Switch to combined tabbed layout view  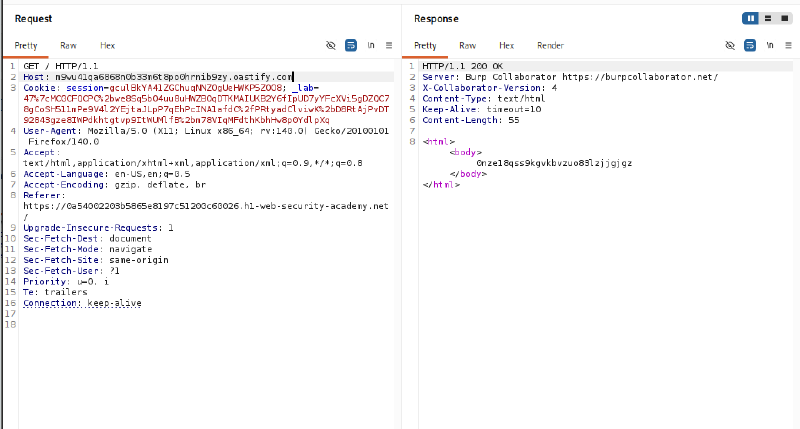coord(785,18)
